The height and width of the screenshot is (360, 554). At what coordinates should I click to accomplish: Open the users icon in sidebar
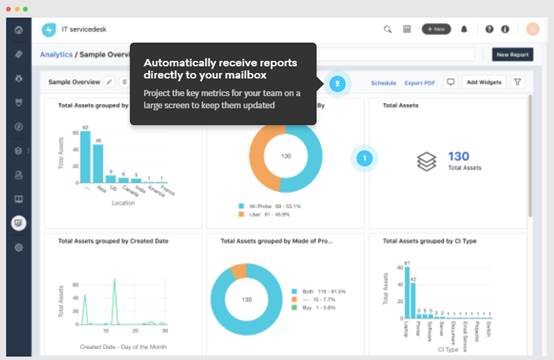tap(19, 175)
